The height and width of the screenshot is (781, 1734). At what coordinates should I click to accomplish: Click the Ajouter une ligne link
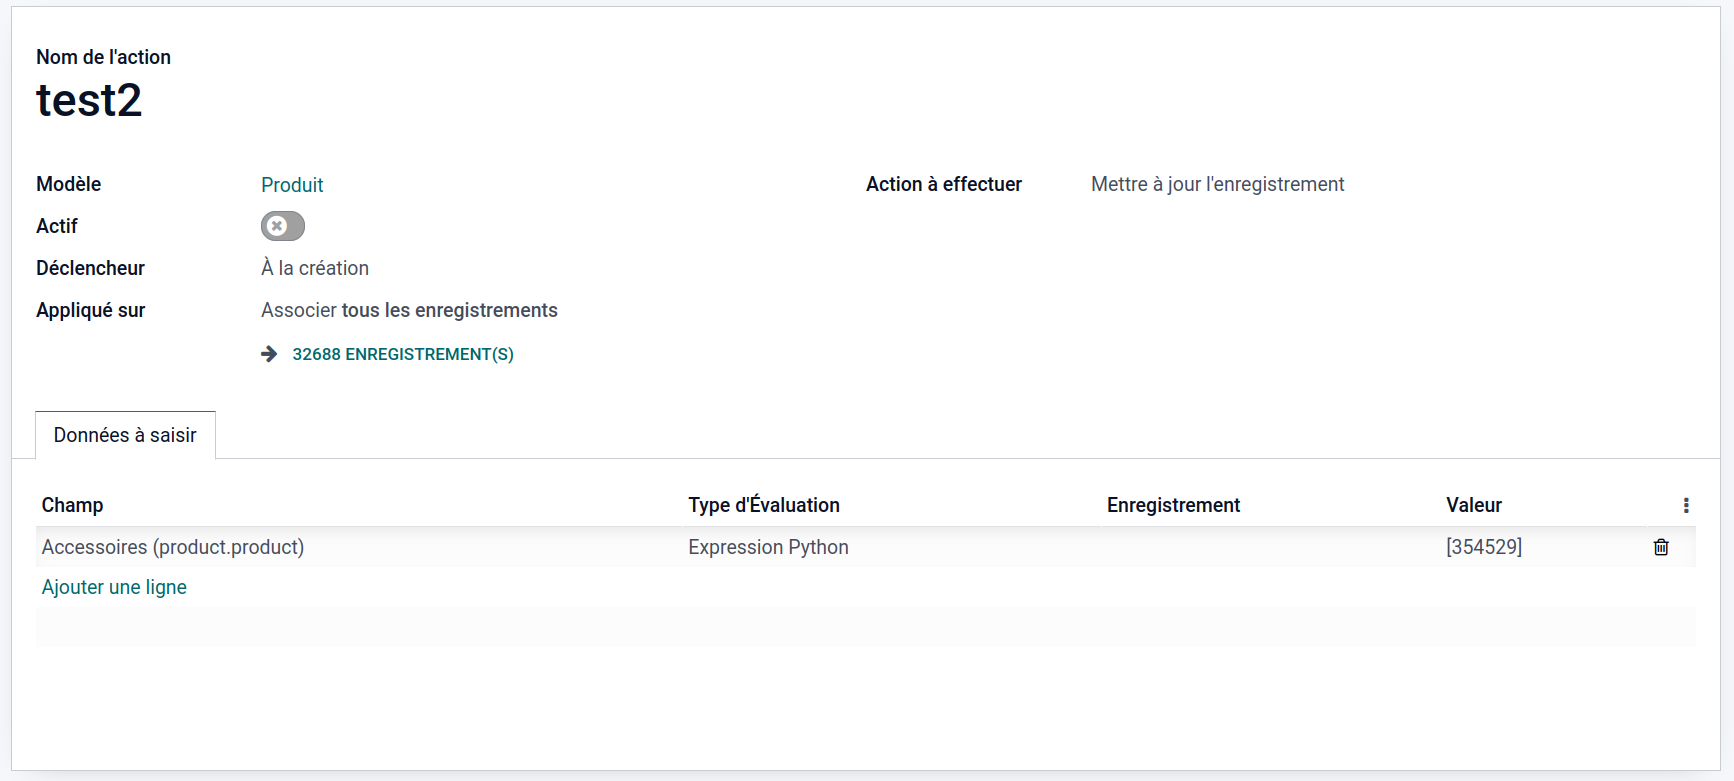tap(114, 587)
